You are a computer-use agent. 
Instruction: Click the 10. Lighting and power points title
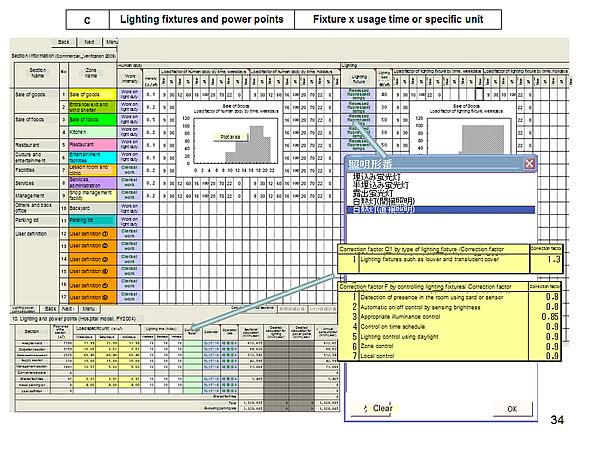[72, 319]
